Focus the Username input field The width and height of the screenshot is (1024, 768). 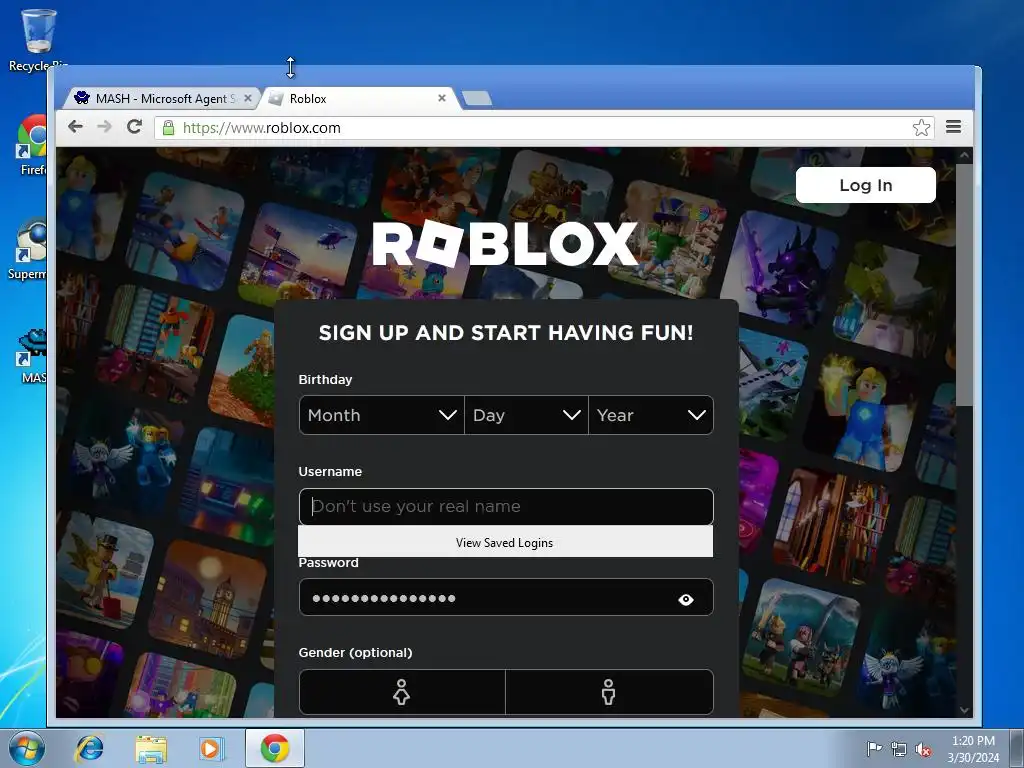[506, 506]
